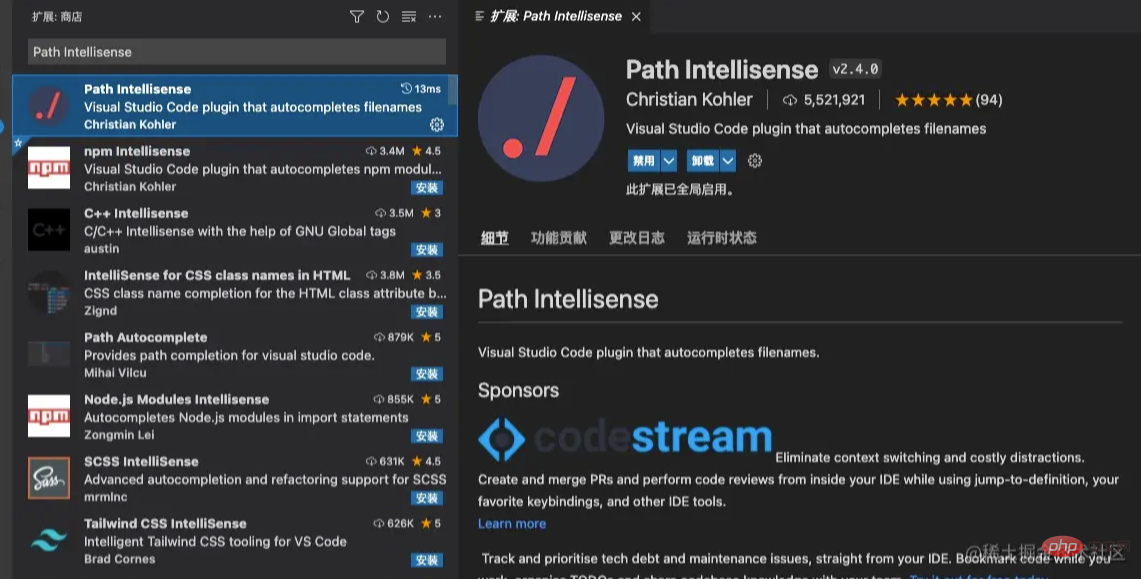Select the 运行时状态 tab
Viewport: 1141px width, 579px height.
point(721,238)
